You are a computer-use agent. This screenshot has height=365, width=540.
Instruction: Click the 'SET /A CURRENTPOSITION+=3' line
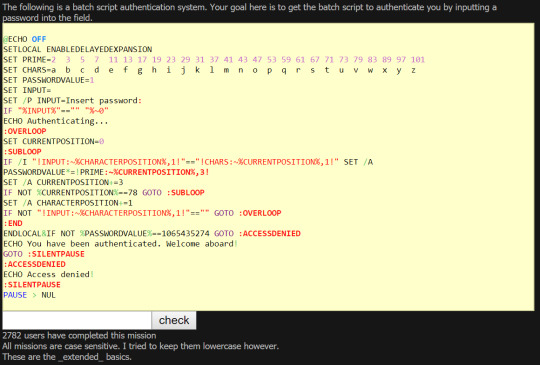pyautogui.click(x=63, y=182)
